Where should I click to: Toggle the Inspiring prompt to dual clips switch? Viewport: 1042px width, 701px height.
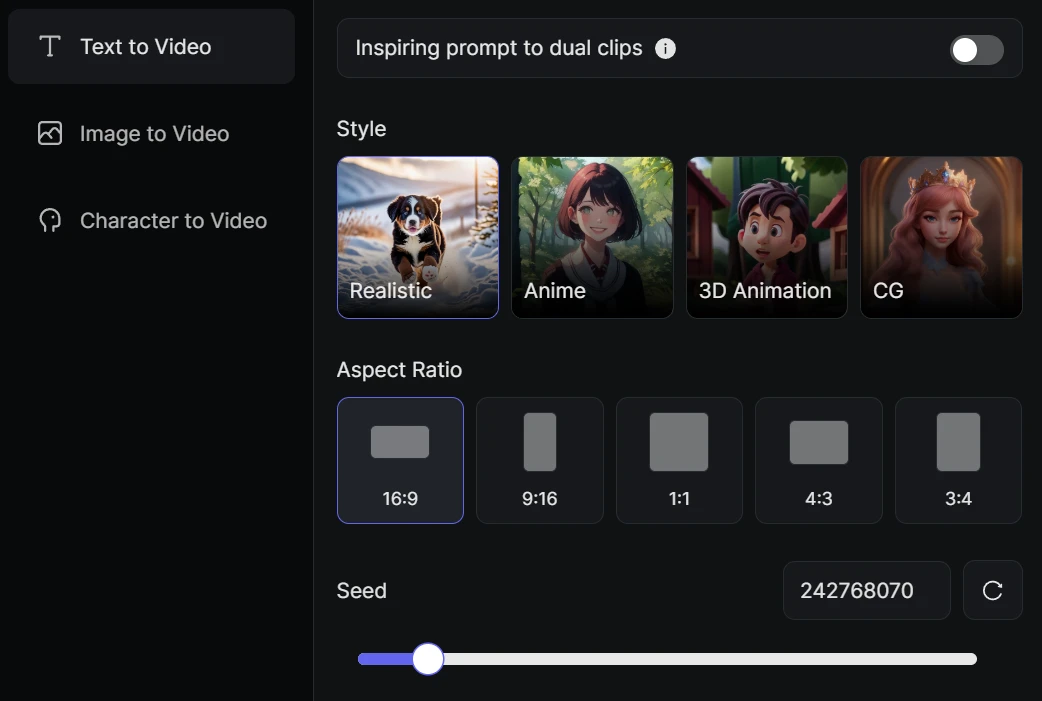click(x=976, y=50)
